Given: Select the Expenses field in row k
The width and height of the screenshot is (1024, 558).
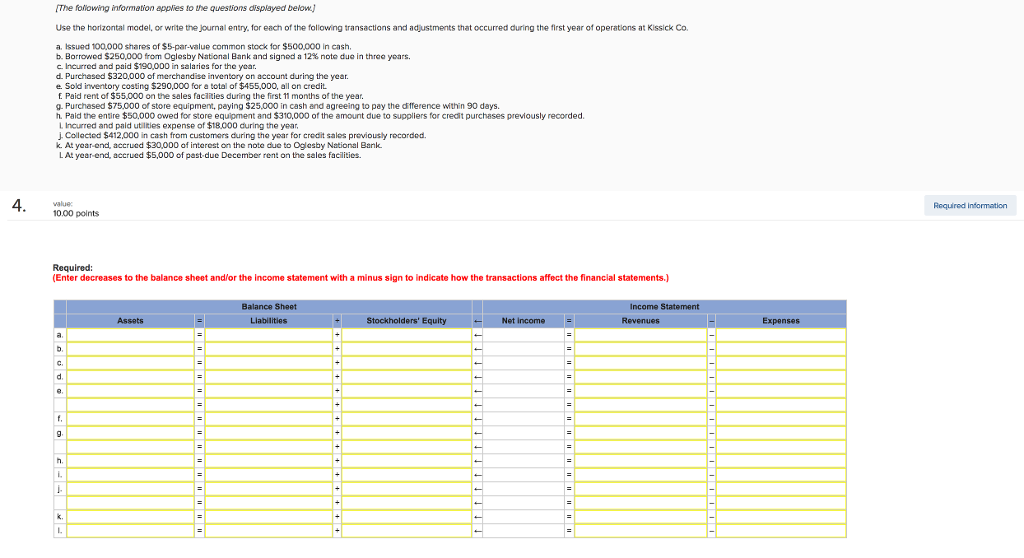Looking at the screenshot, I should click(781, 516).
